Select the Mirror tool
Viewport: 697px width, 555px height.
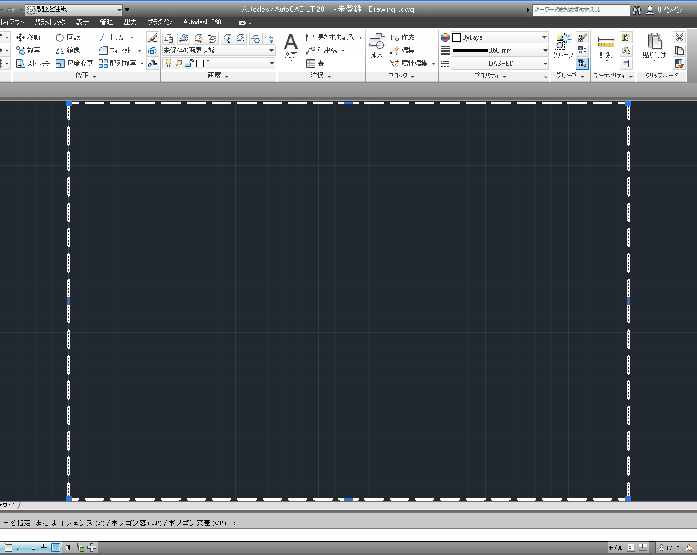68,50
